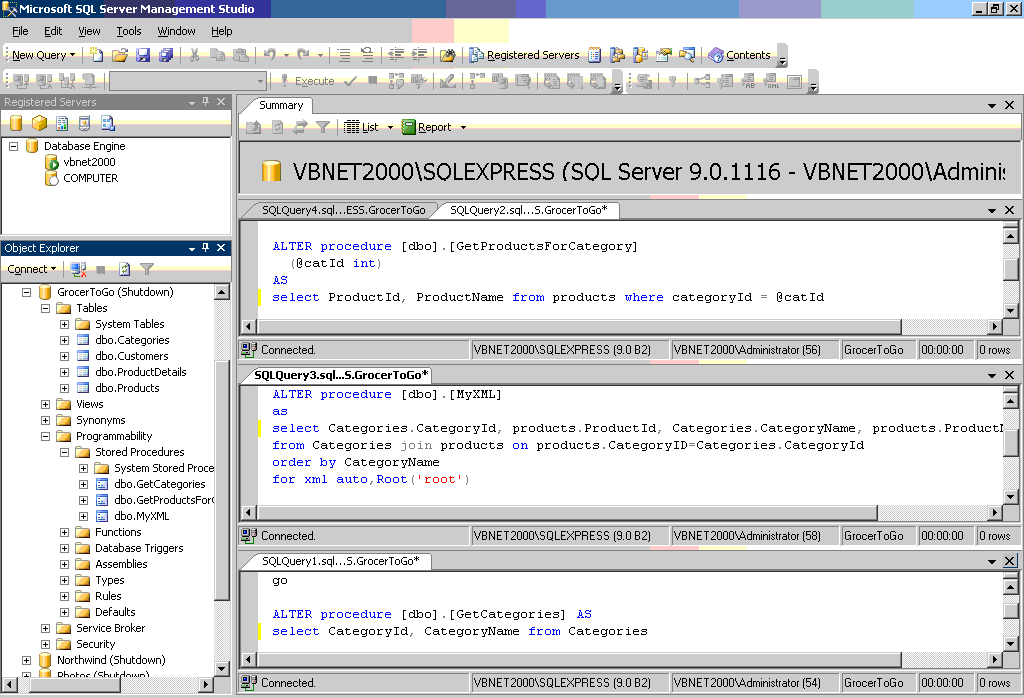Toggle auto-hide pin on Object Explorer

(206, 248)
